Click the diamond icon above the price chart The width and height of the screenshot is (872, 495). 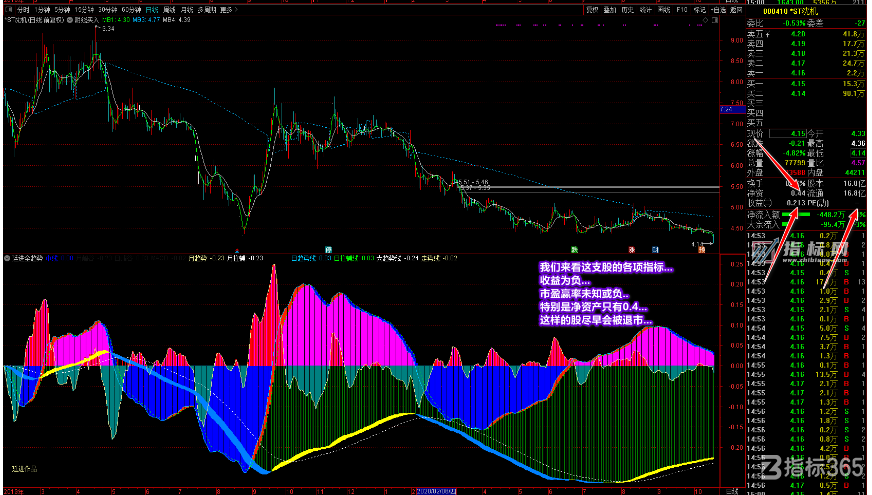point(705,20)
